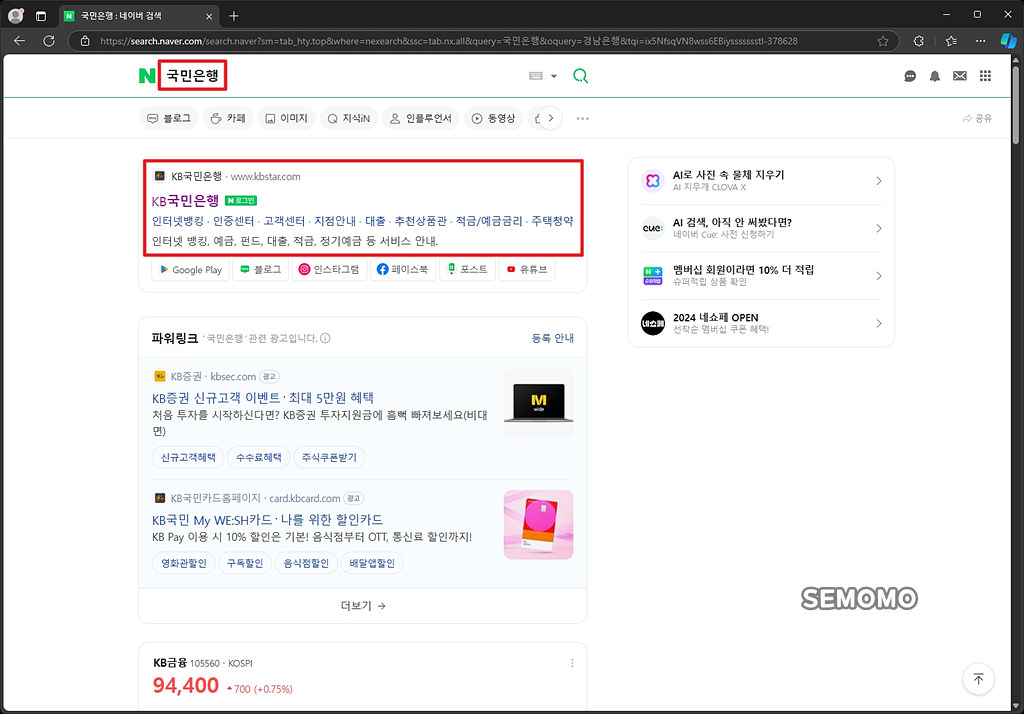The image size is (1024, 714).
Task: Expand the keyboard input dropdown arrow
Action: pos(554,76)
